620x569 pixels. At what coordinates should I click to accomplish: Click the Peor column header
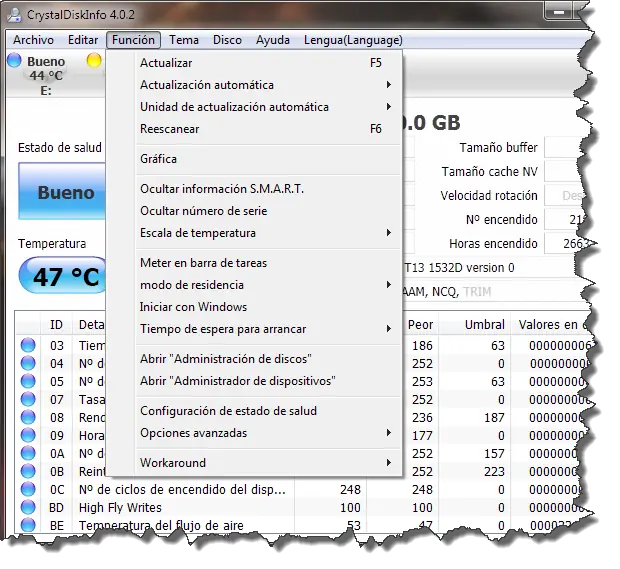[x=420, y=325]
